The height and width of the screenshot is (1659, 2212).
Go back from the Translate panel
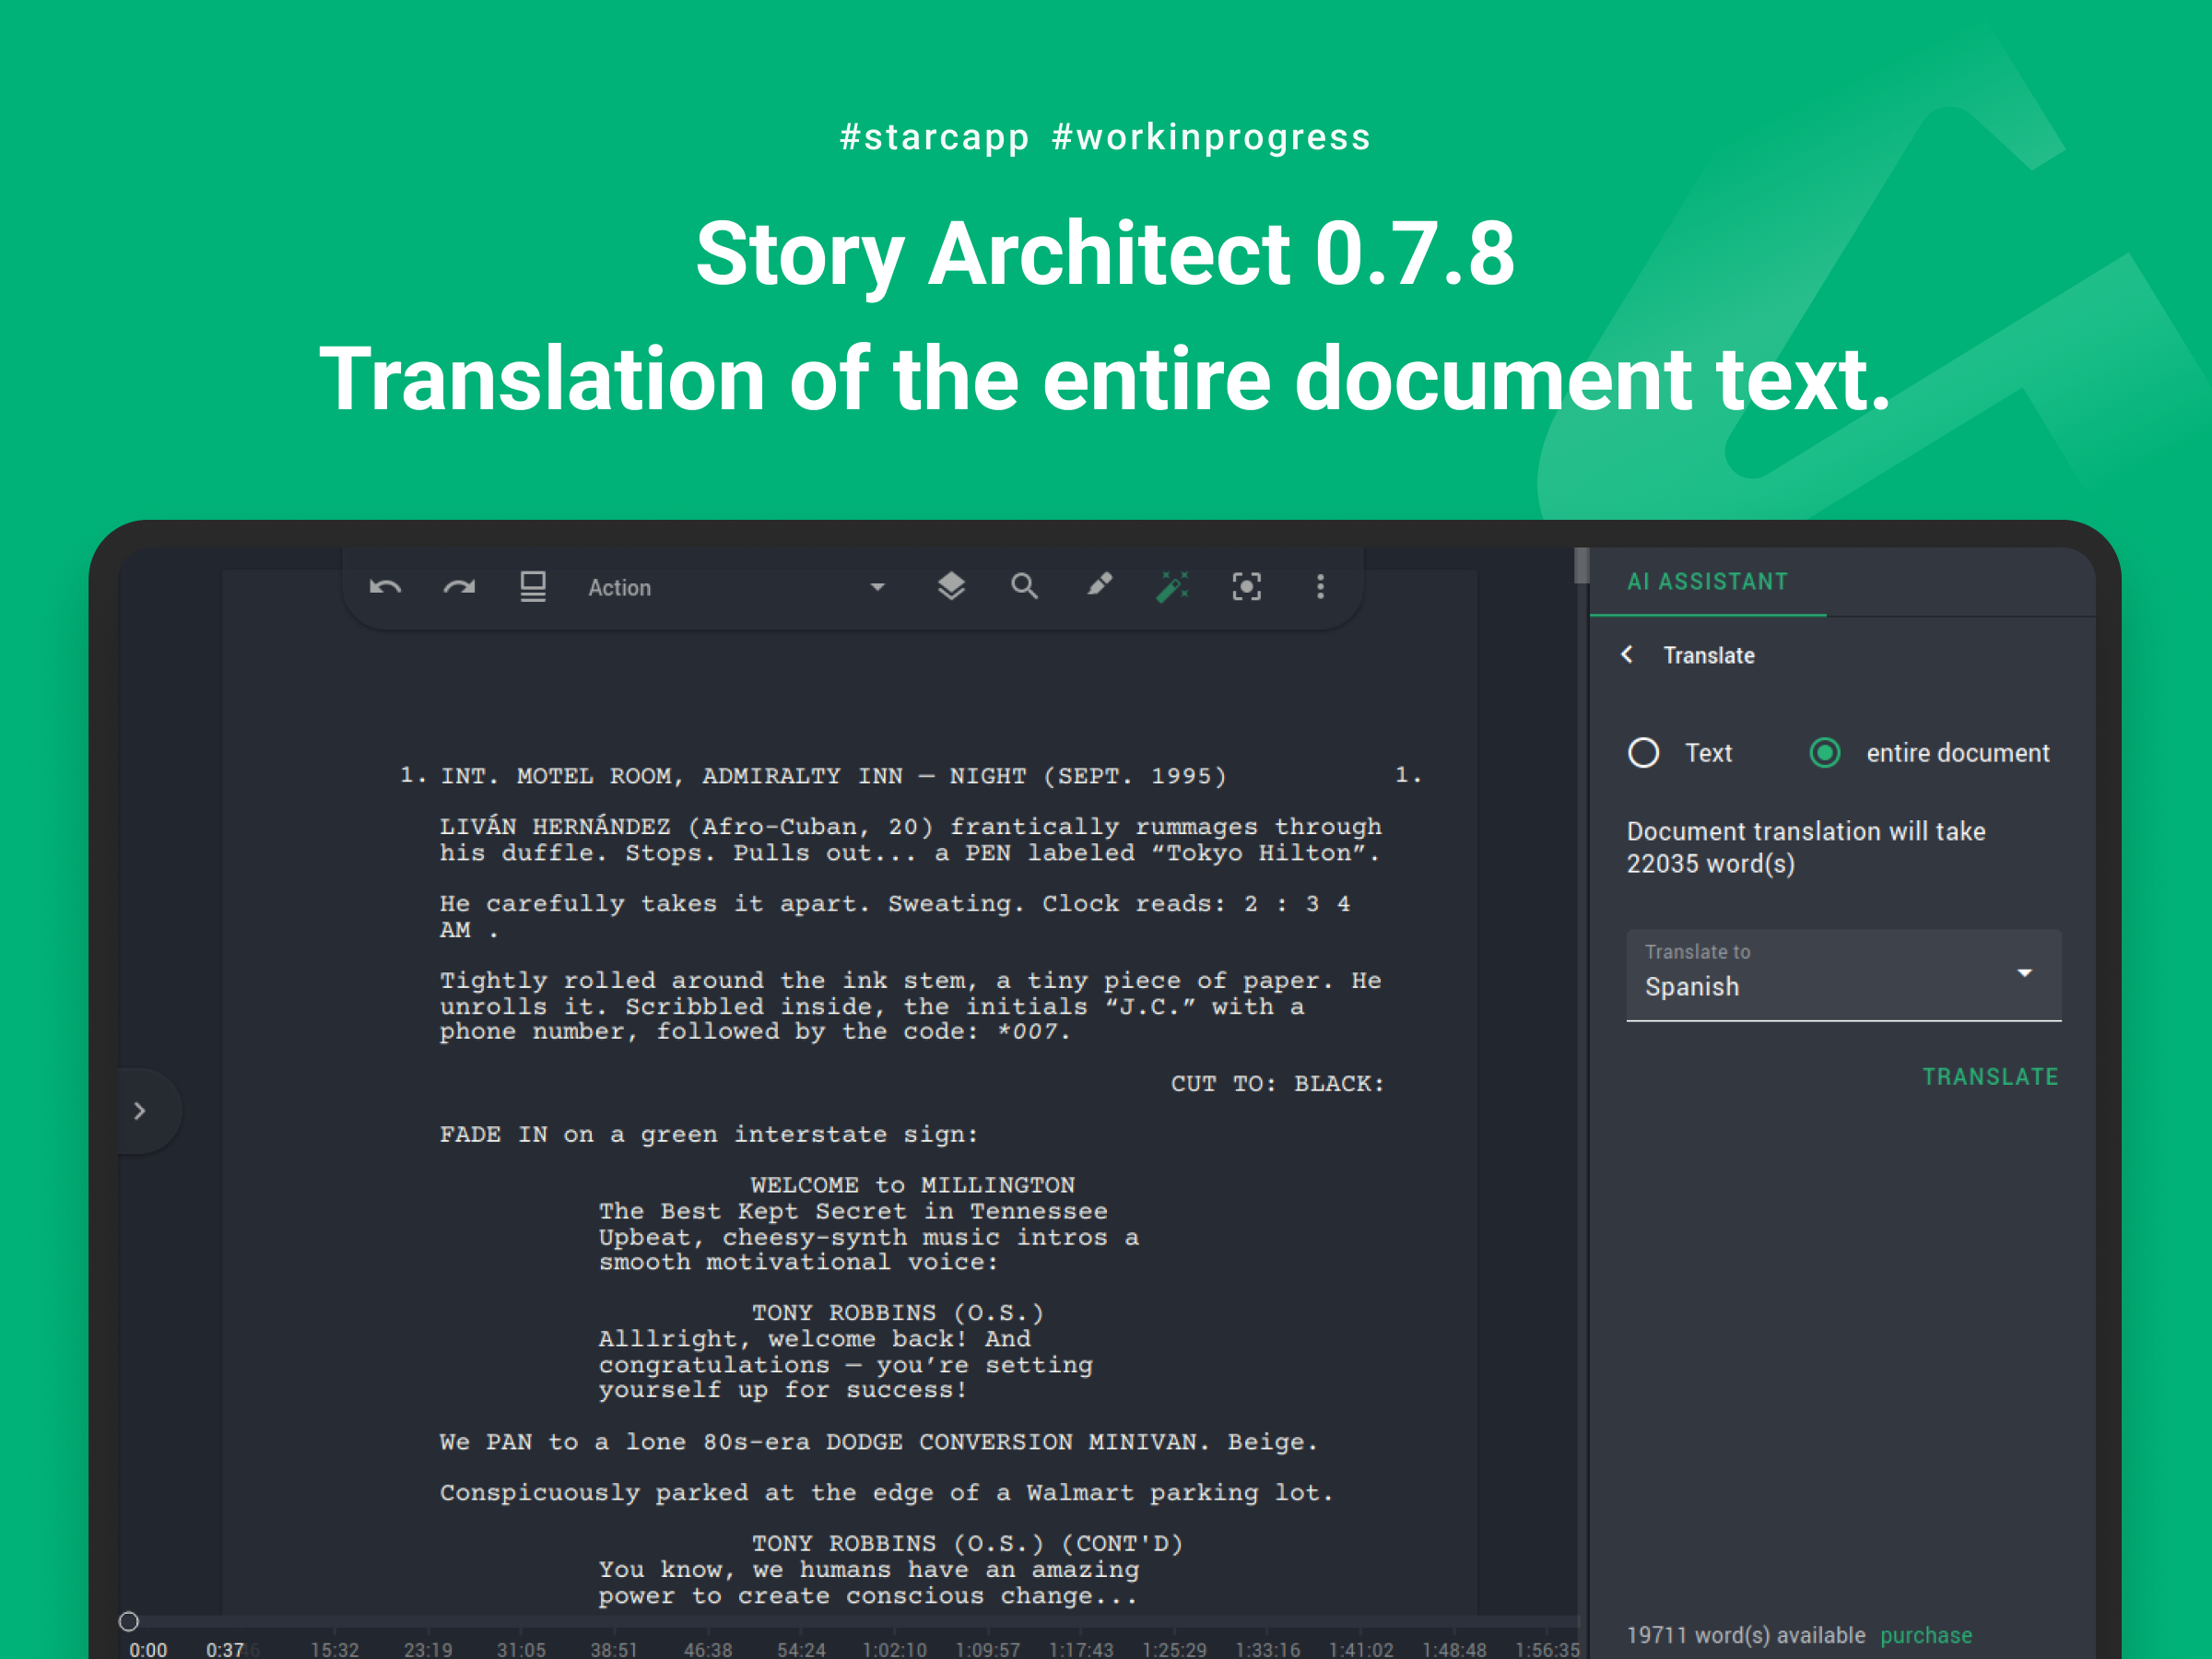pos(1627,655)
